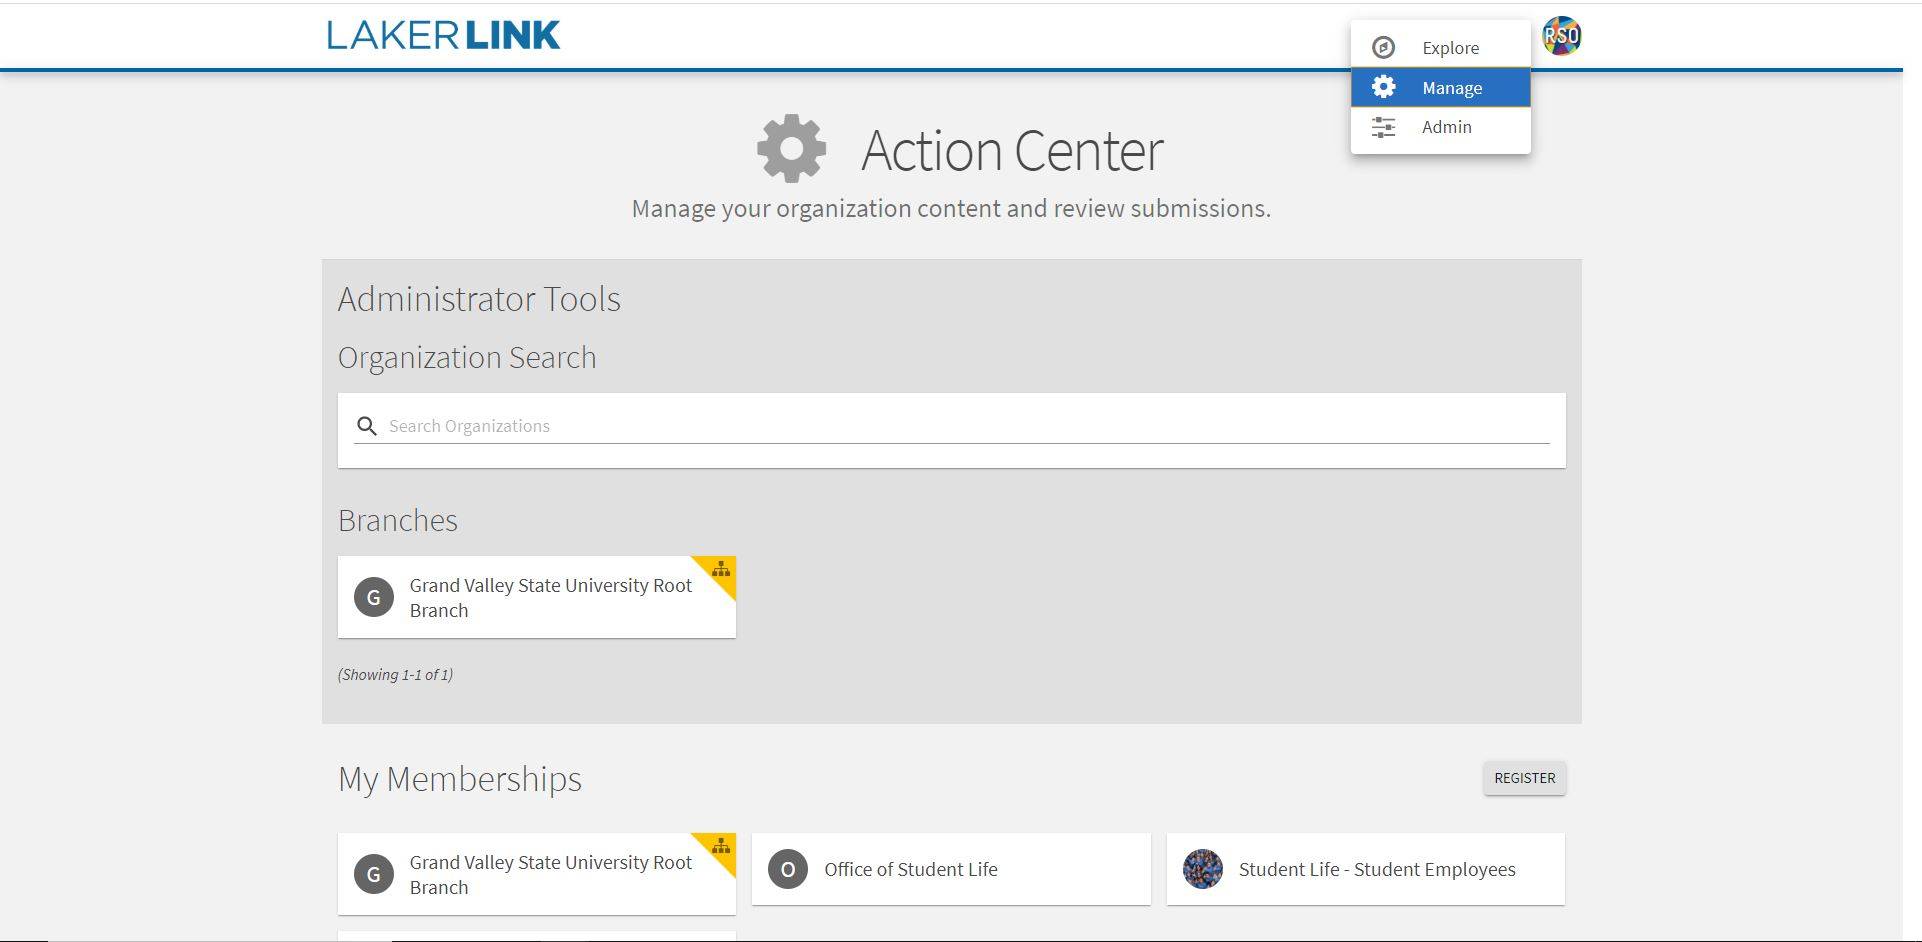
Task: Open Office of Student Life organization
Action: (x=911, y=870)
